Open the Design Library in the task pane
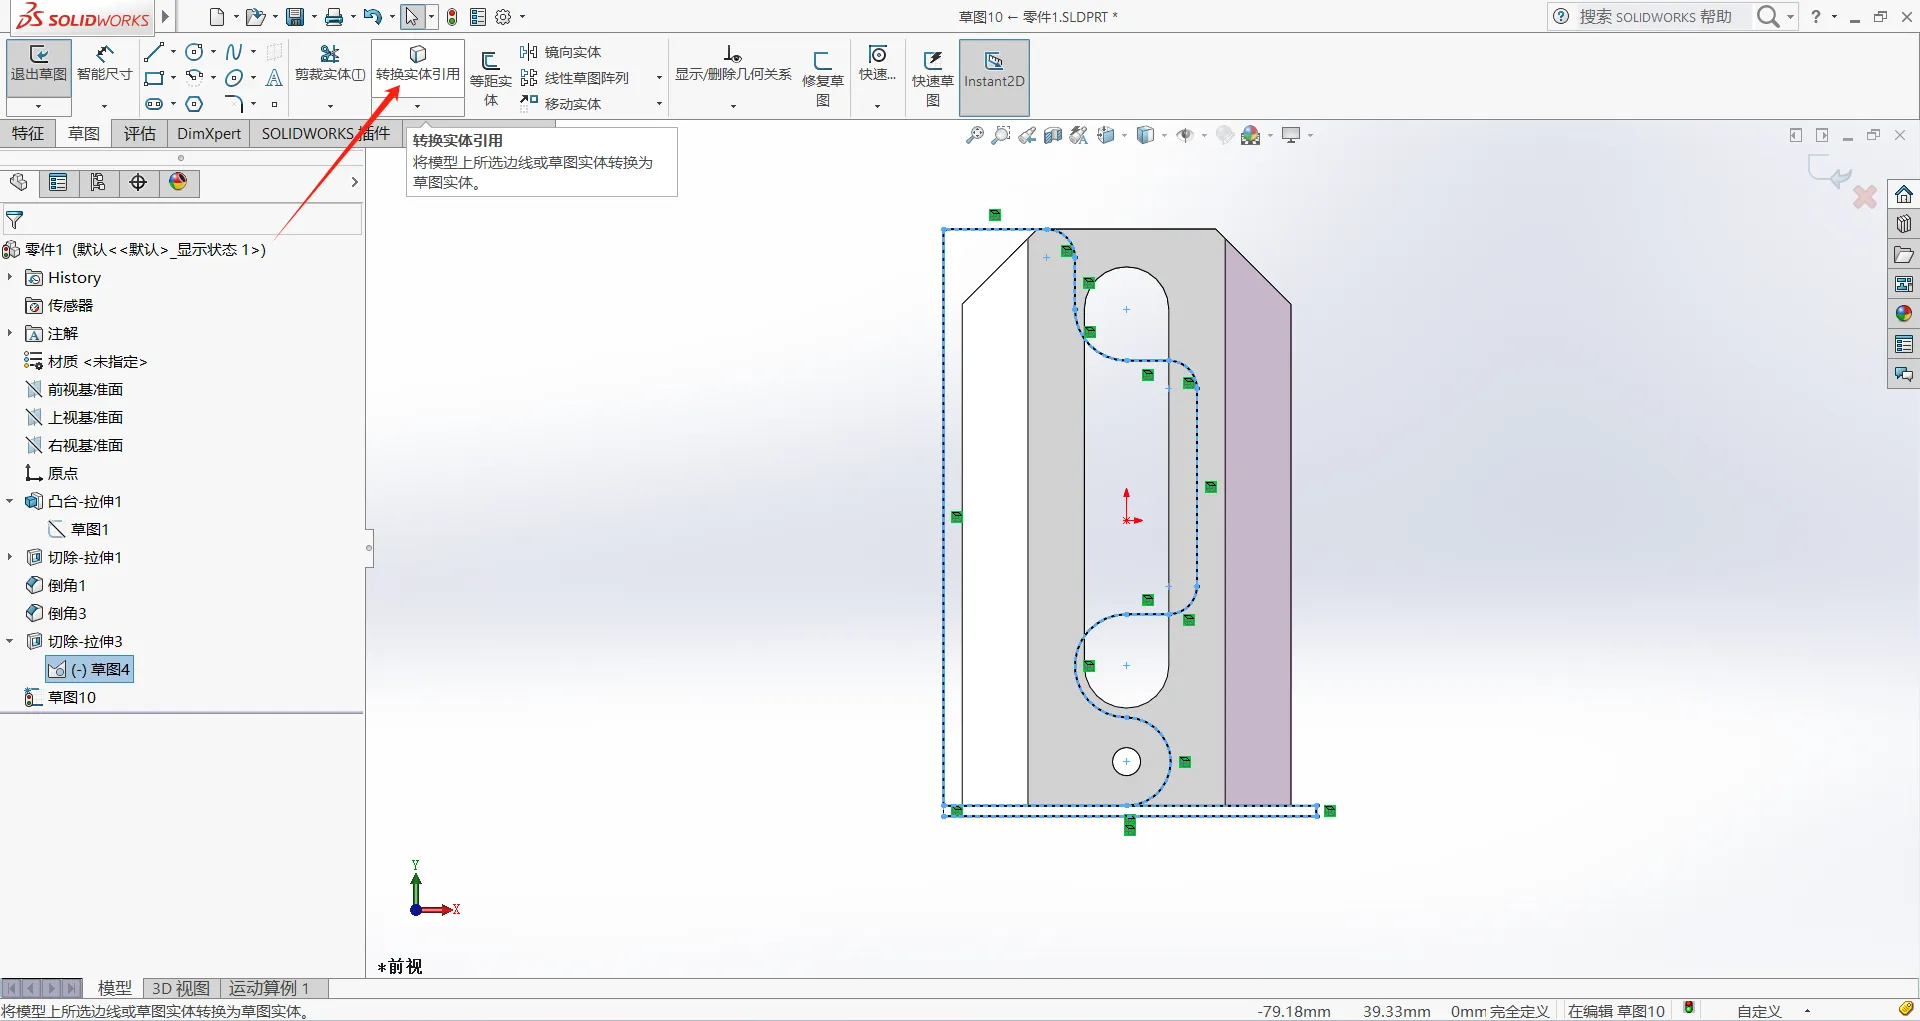Screen dimensions: 1920x1021 1904,224
